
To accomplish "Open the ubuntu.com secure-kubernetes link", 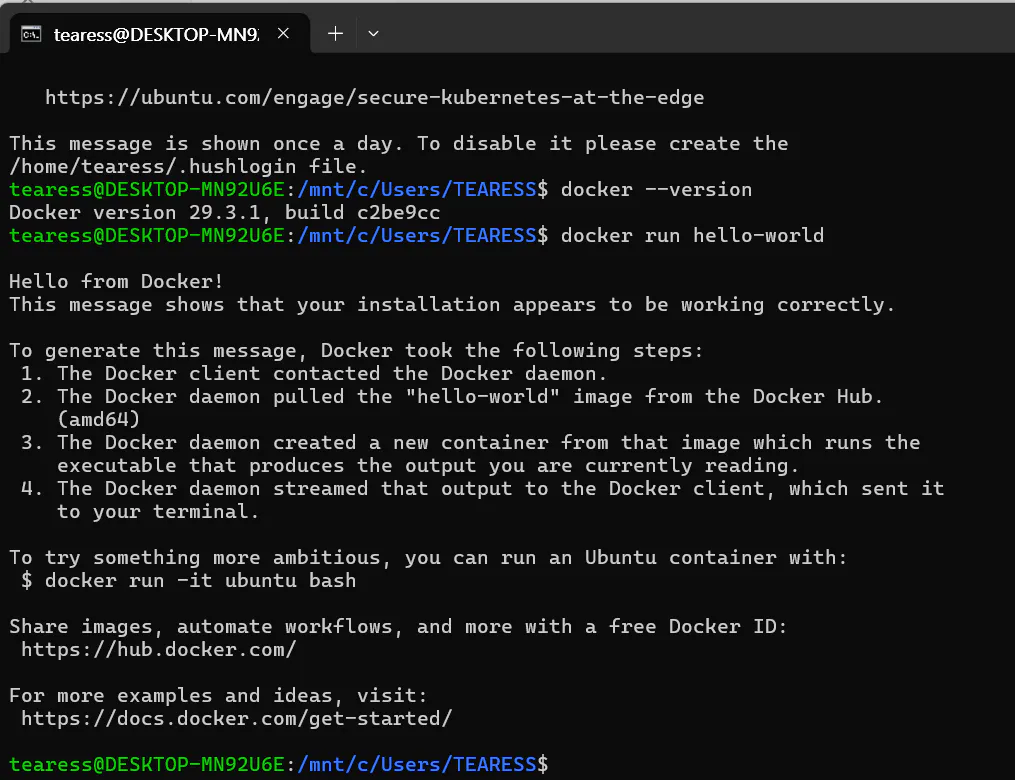I will pyautogui.click(x=374, y=98).
